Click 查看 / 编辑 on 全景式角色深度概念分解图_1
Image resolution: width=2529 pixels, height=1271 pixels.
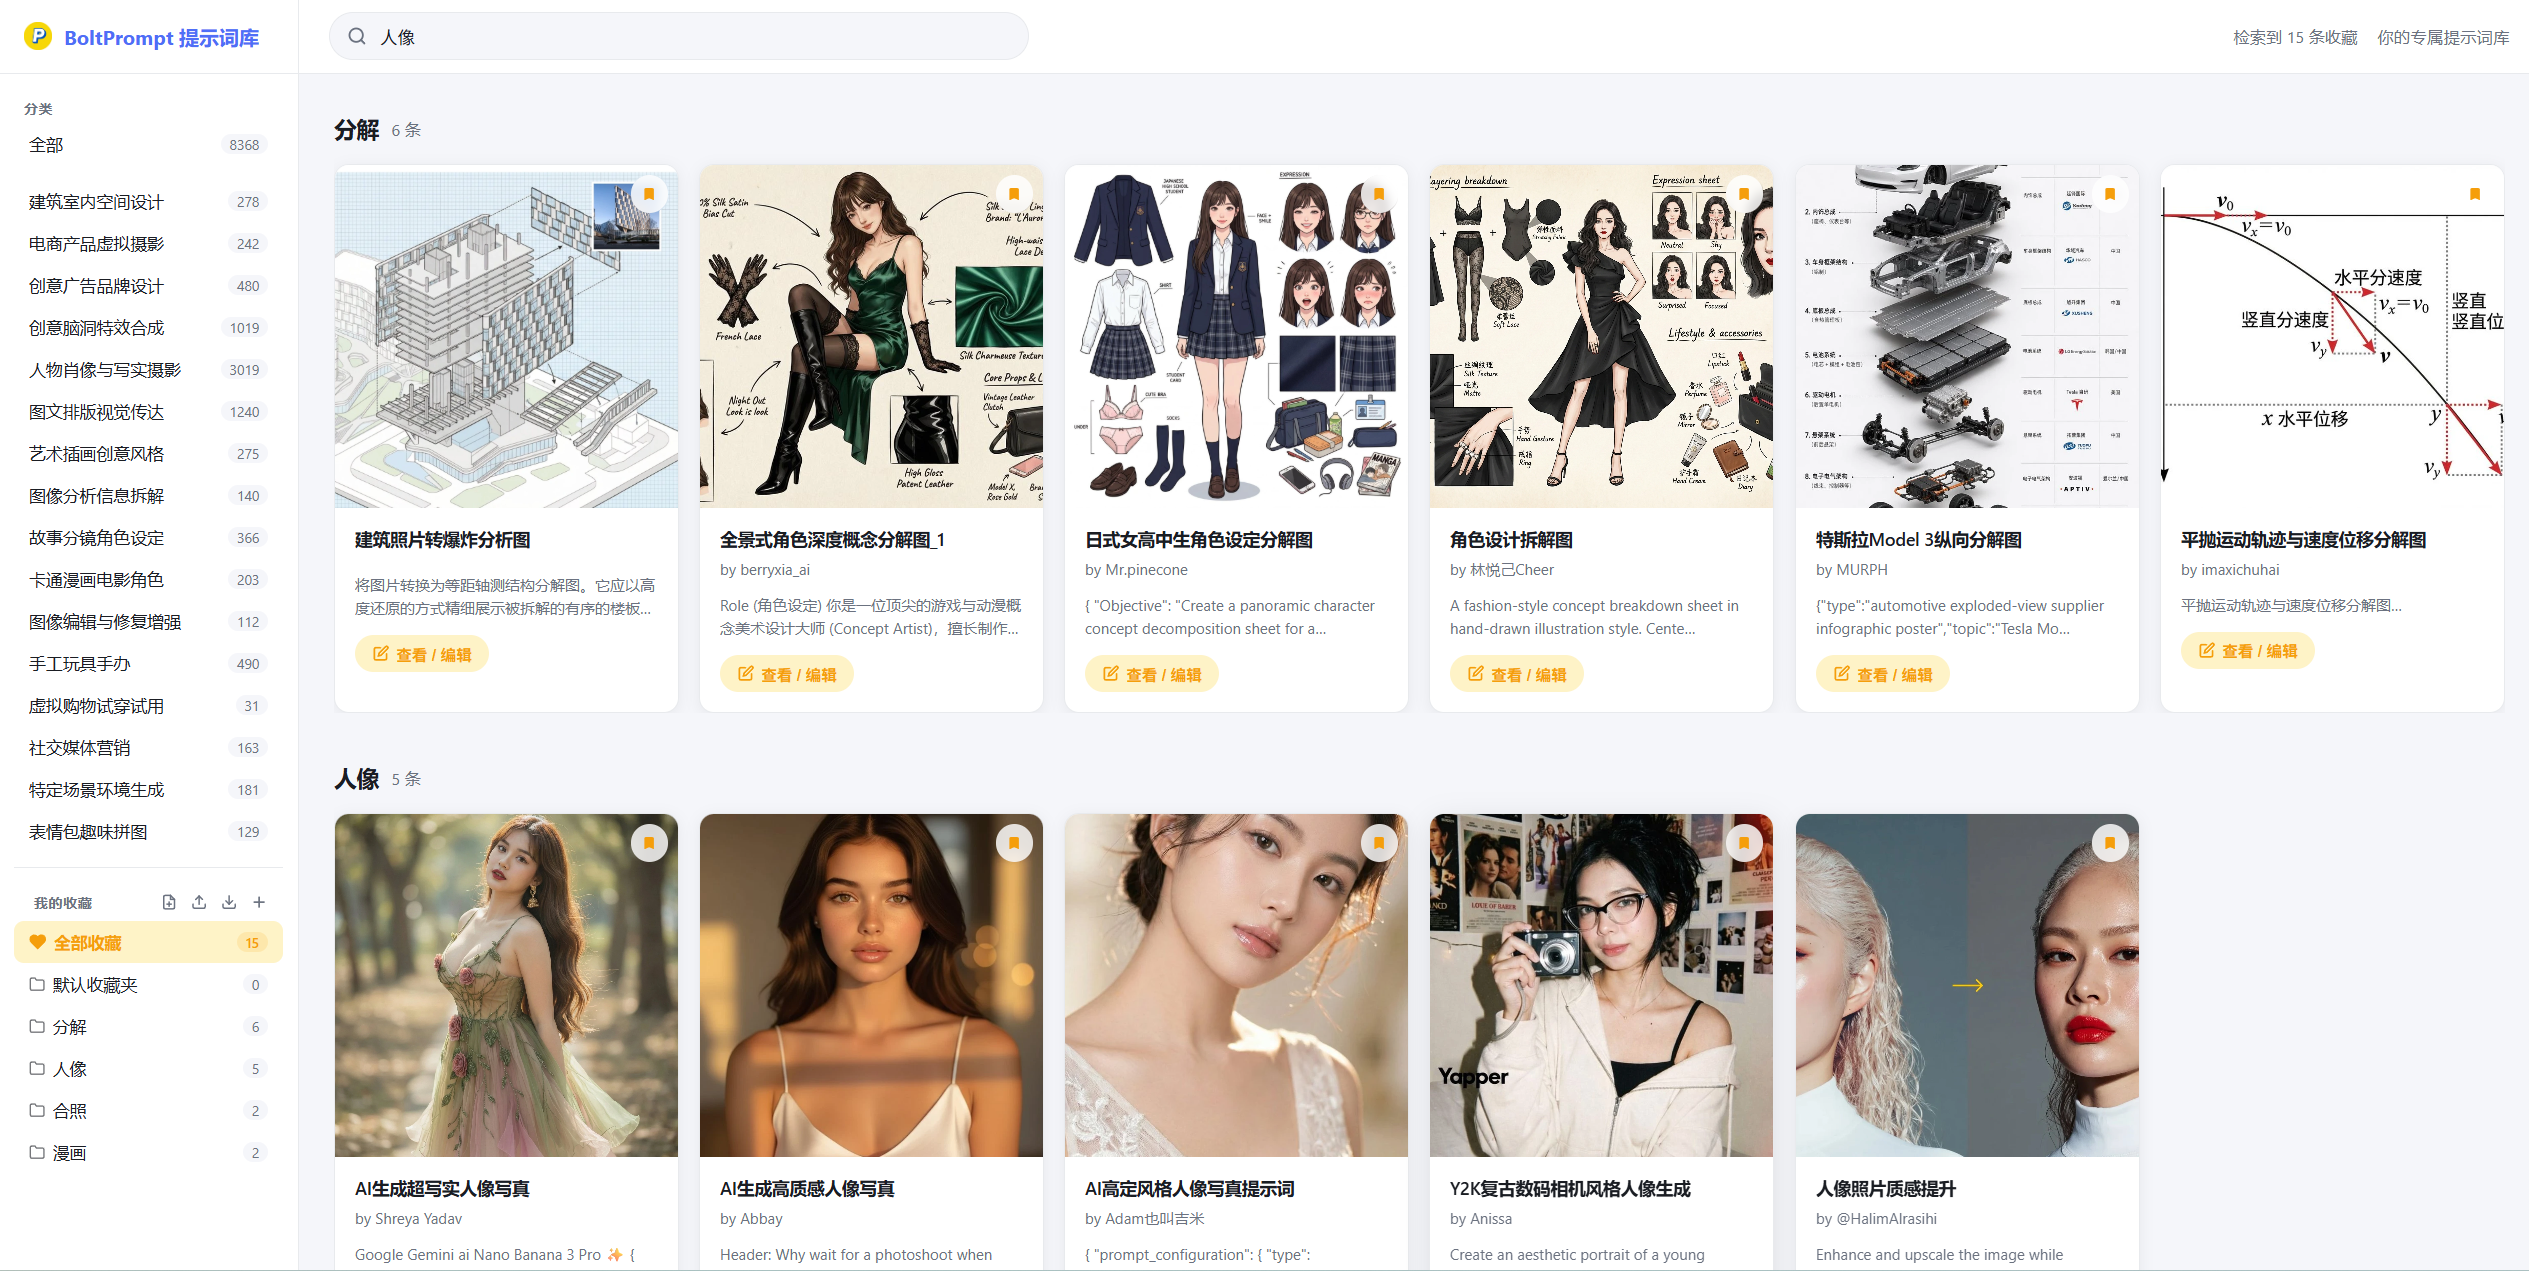(x=787, y=674)
